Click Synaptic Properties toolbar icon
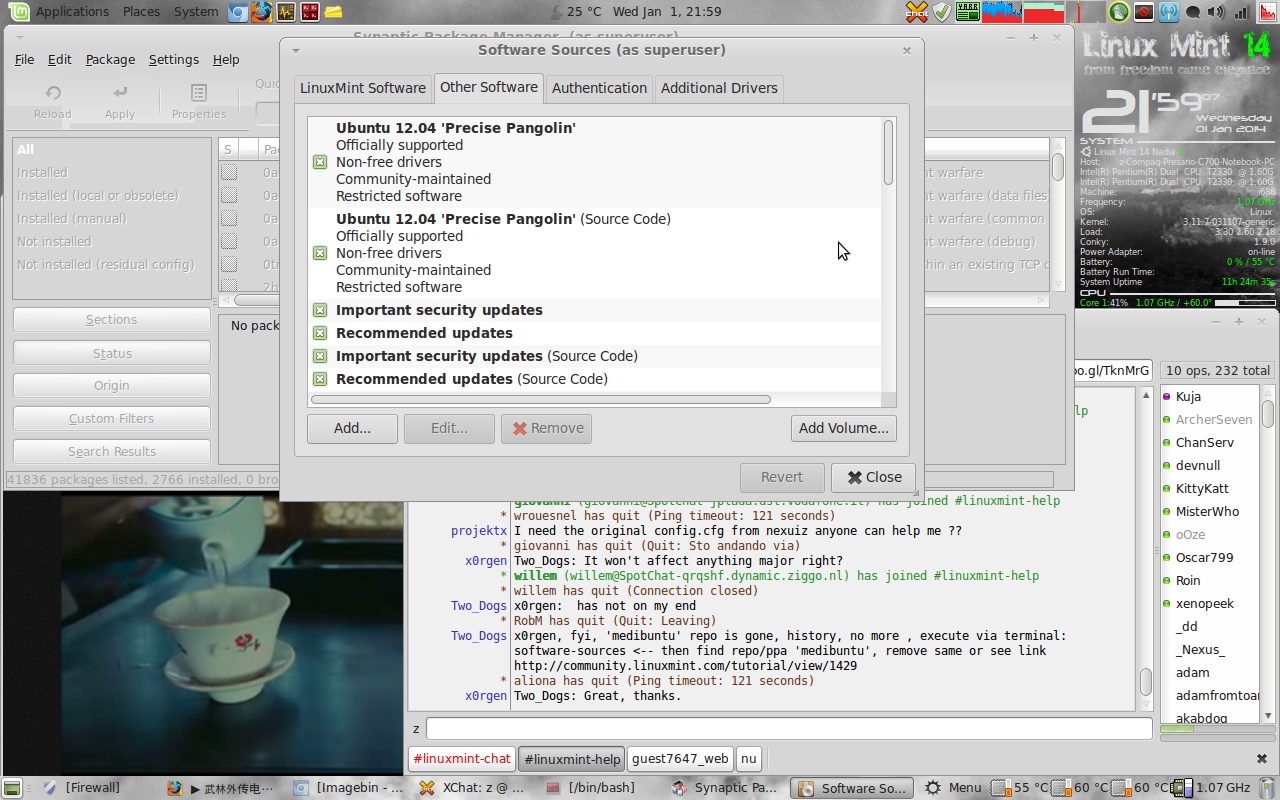The width and height of the screenshot is (1280, 800). click(199, 101)
